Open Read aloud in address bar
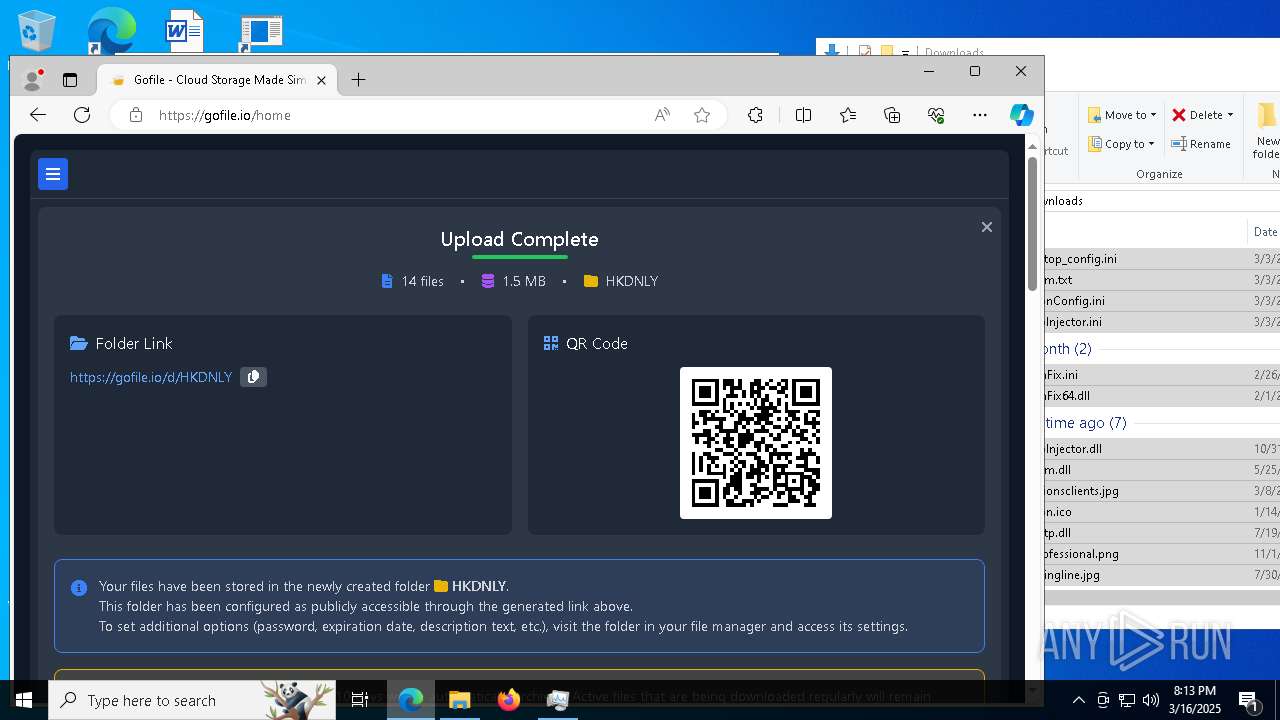The height and width of the screenshot is (720, 1280). (x=662, y=115)
